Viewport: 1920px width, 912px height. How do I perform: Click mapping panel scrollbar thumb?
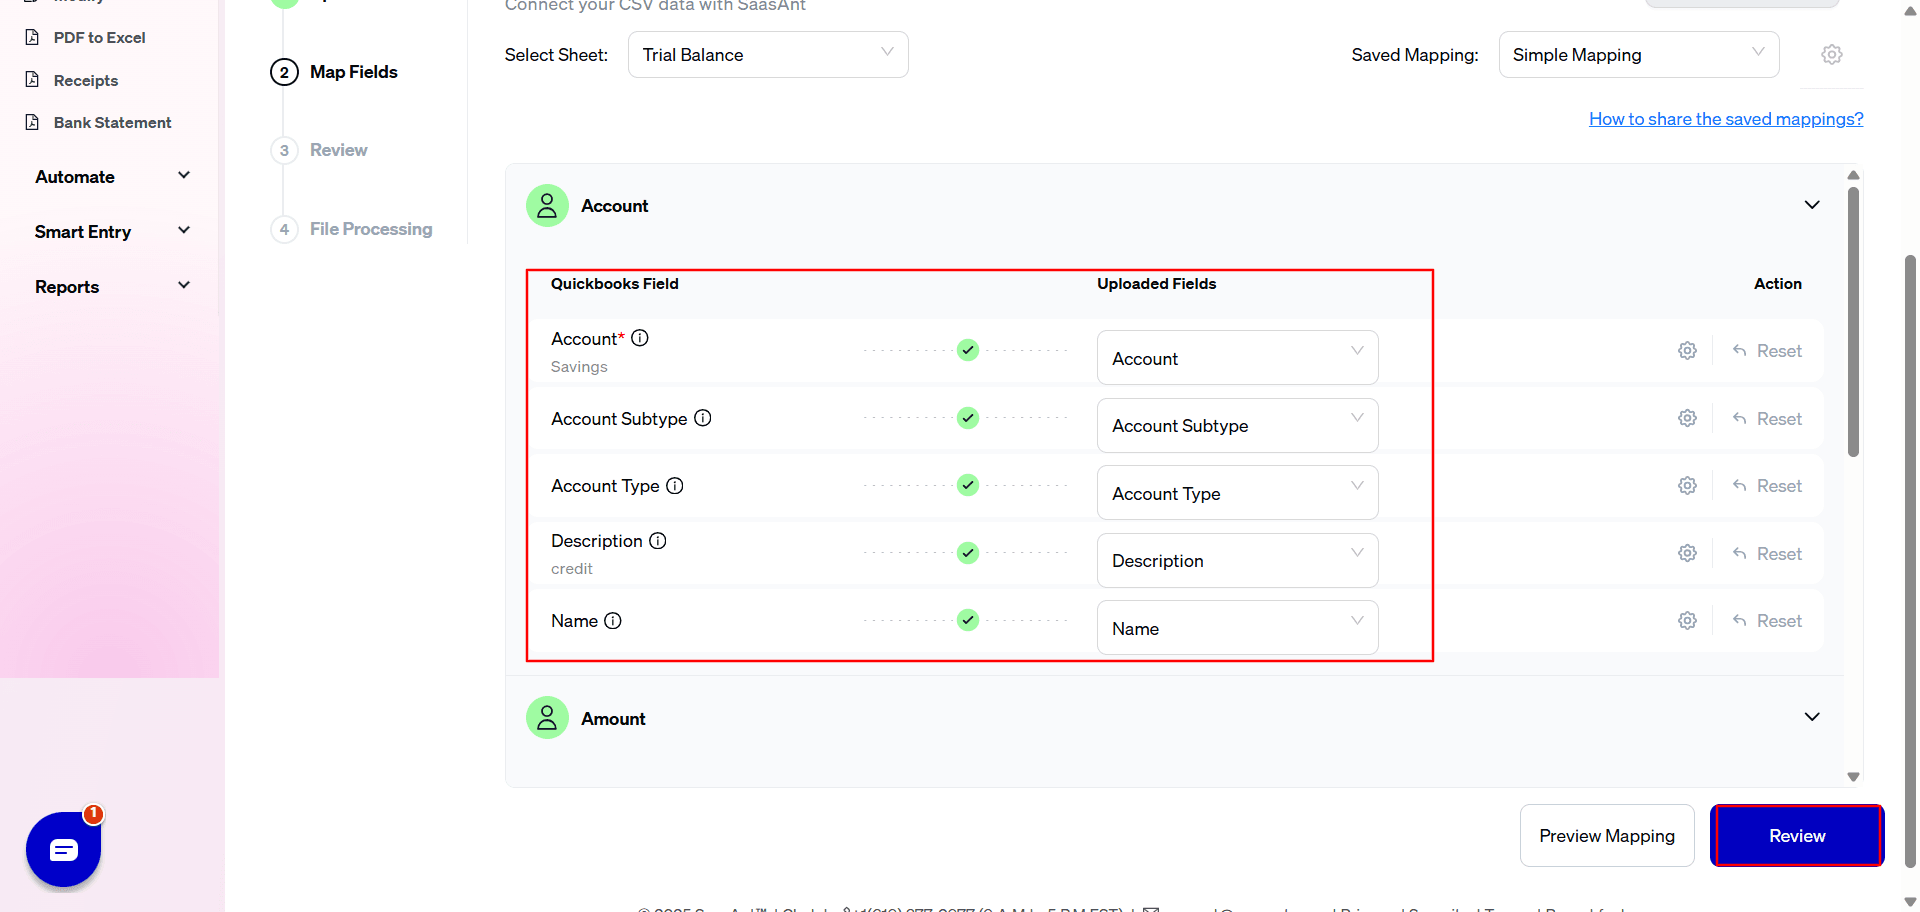point(1853,322)
